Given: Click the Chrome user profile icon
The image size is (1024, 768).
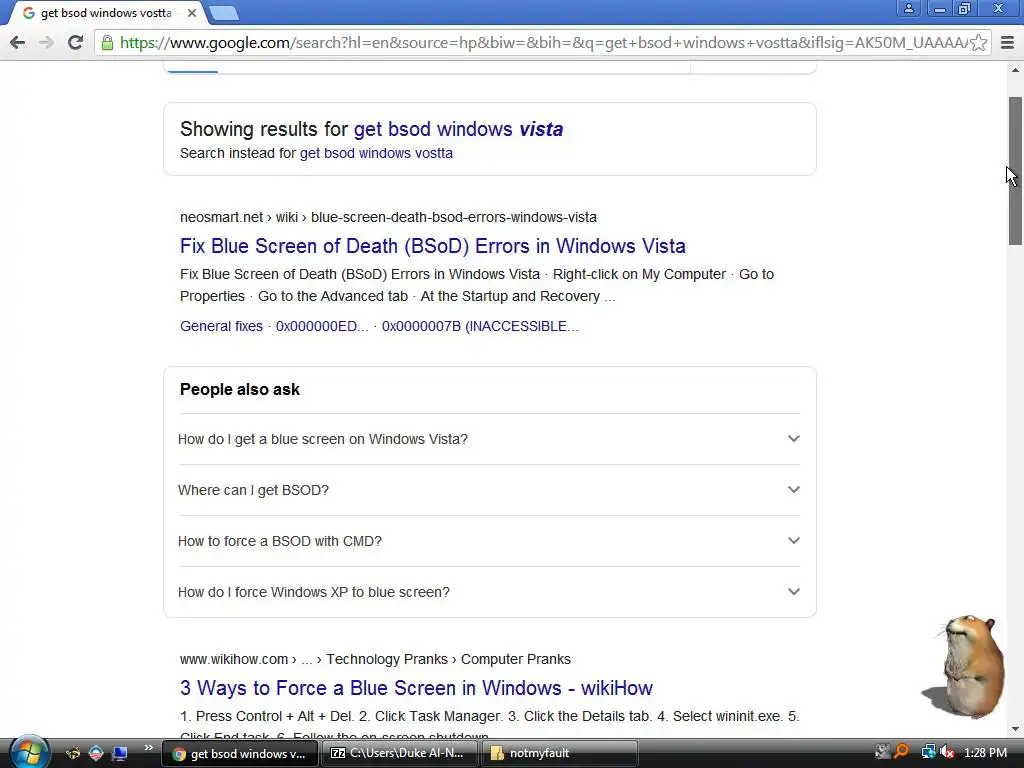Looking at the screenshot, I should 908,8.
